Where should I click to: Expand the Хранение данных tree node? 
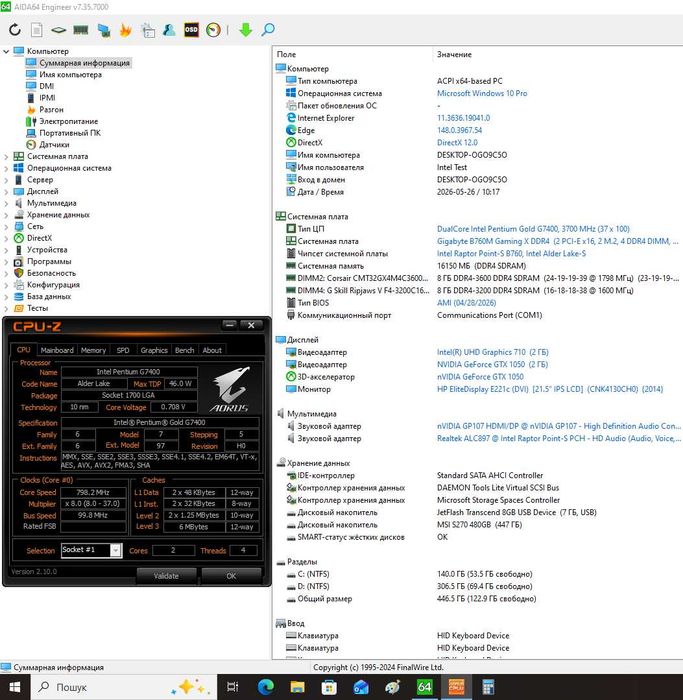pos(6,215)
